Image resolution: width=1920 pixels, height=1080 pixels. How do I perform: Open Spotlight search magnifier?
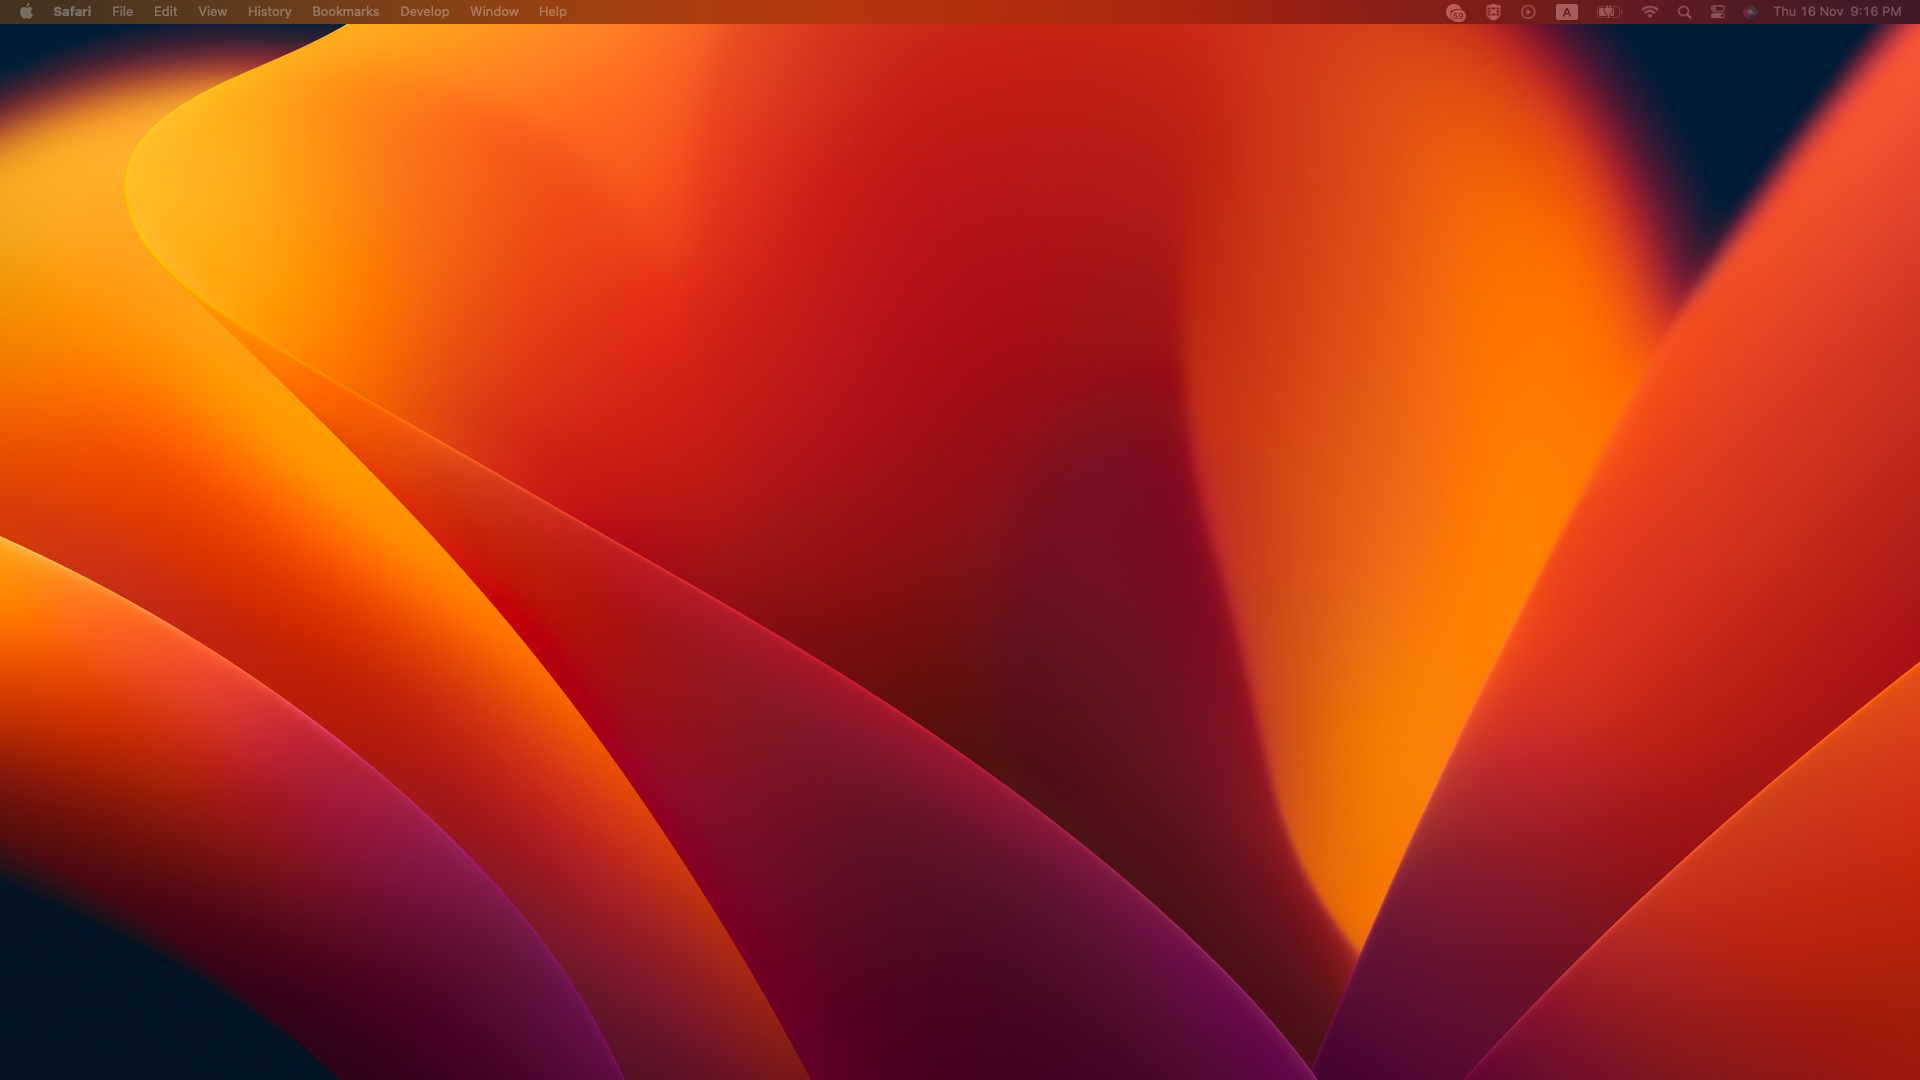1684,12
